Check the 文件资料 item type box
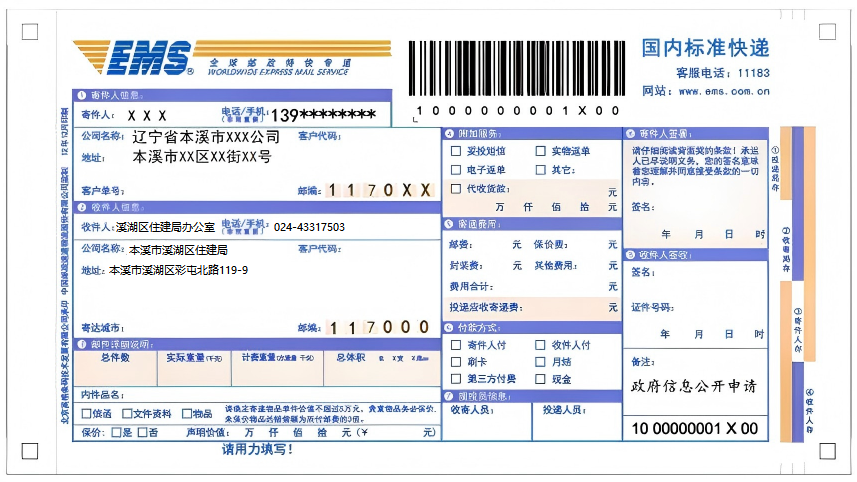Viewport: 857px width, 482px height. click(127, 414)
